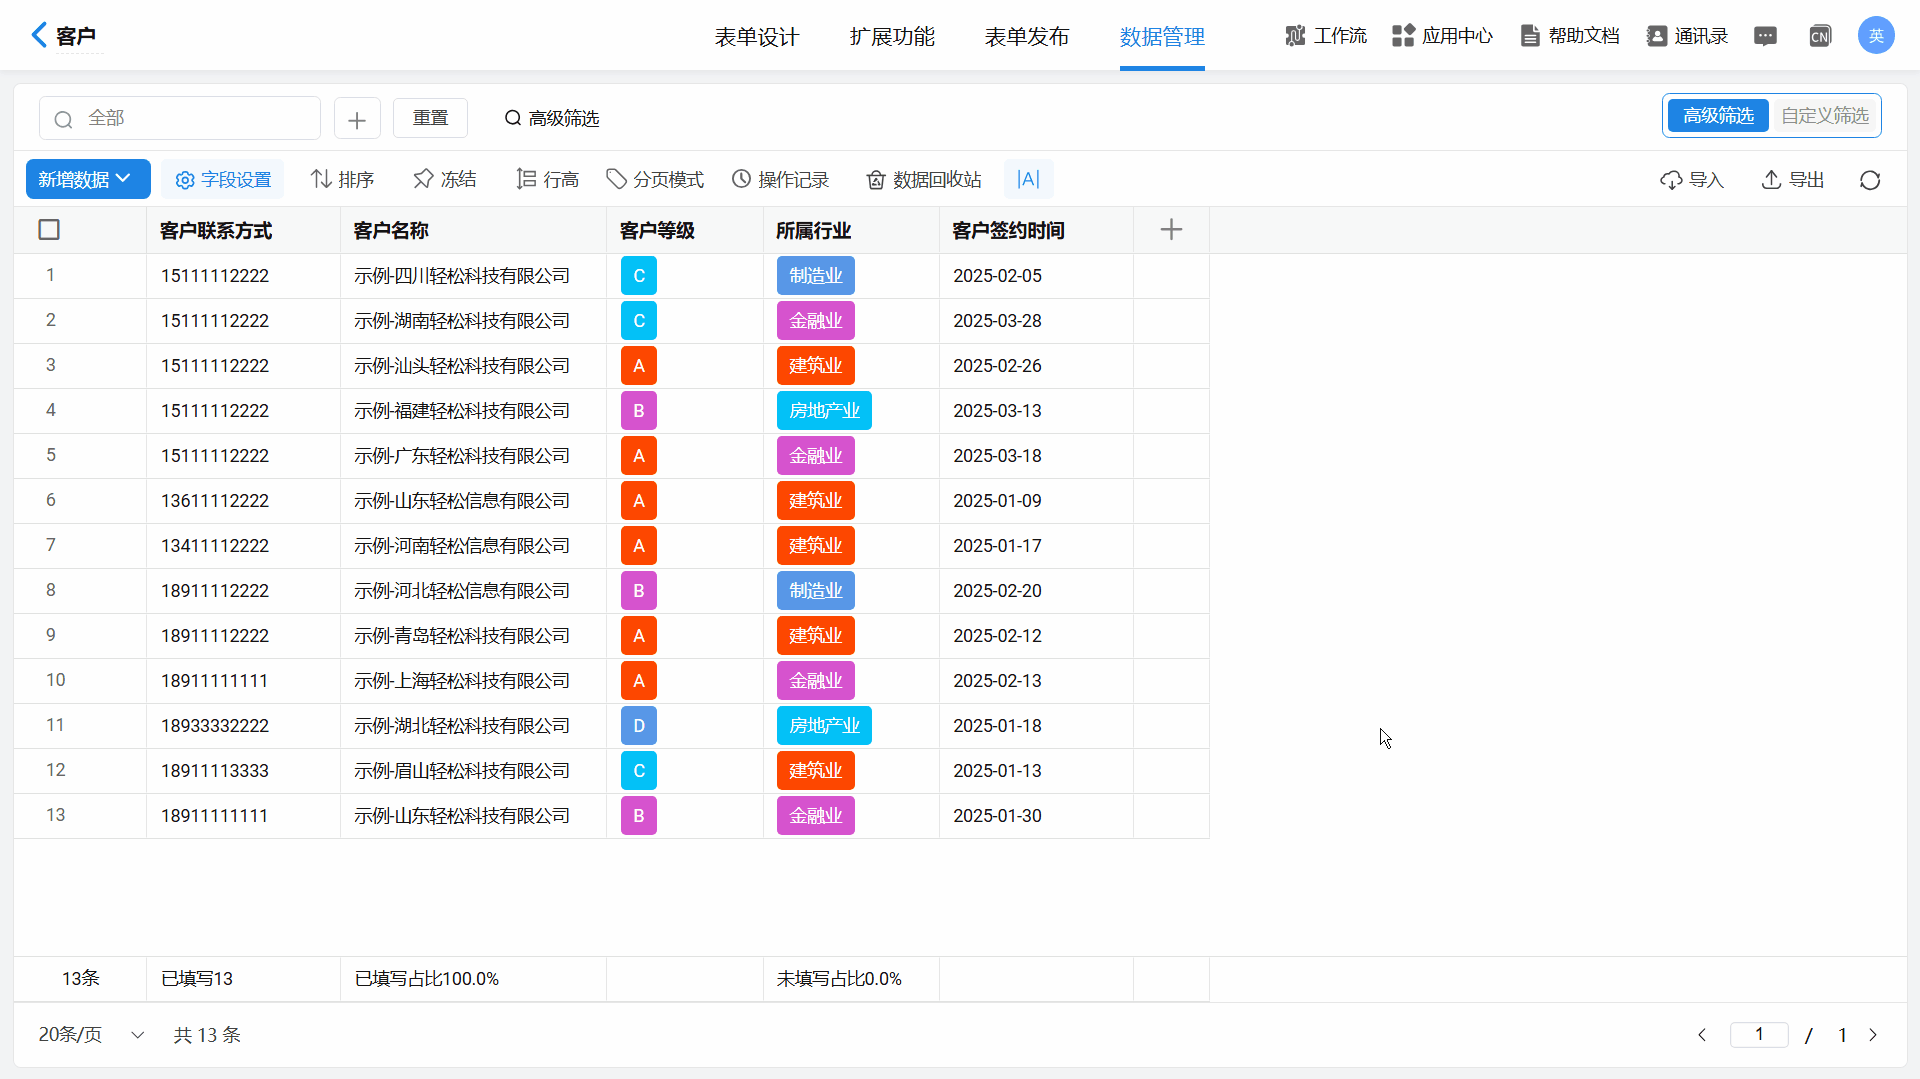Open the 表单设计 tab
This screenshot has width=1920, height=1079.
757,37
